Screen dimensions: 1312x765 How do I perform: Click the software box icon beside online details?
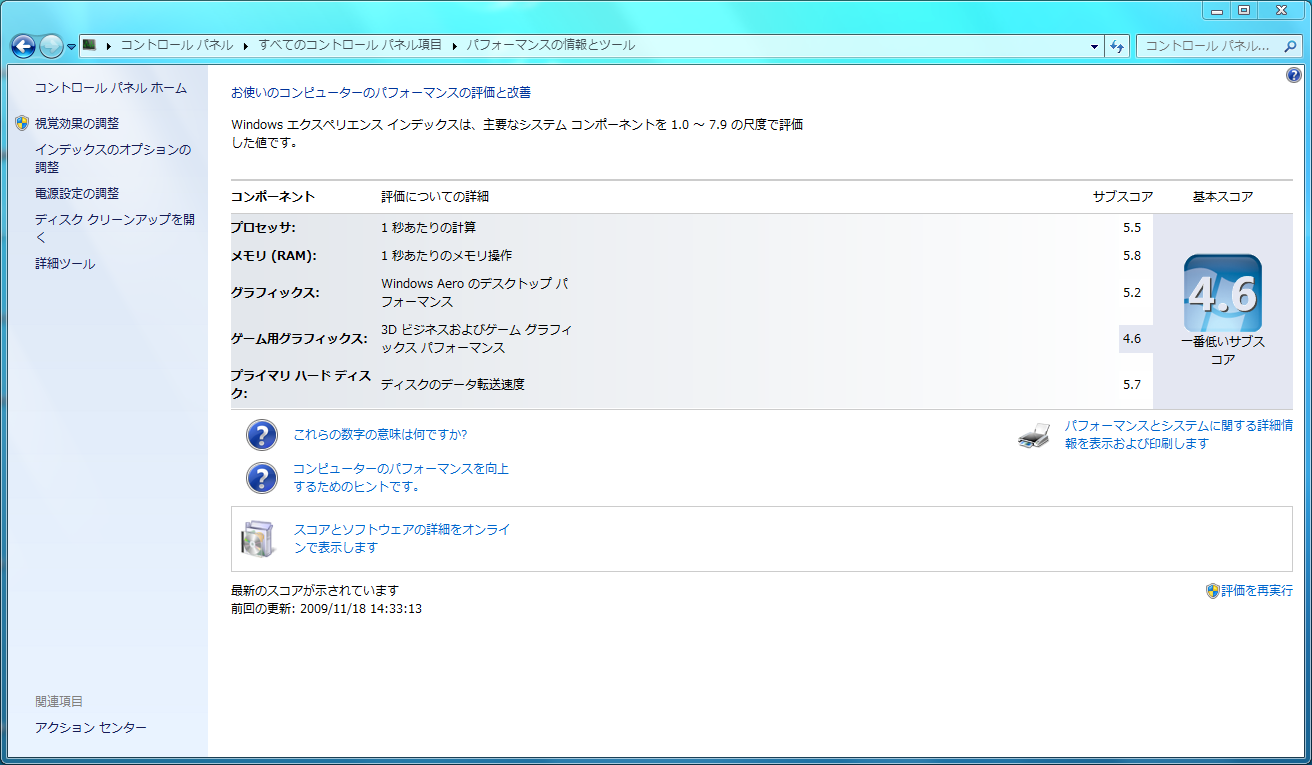(257, 539)
